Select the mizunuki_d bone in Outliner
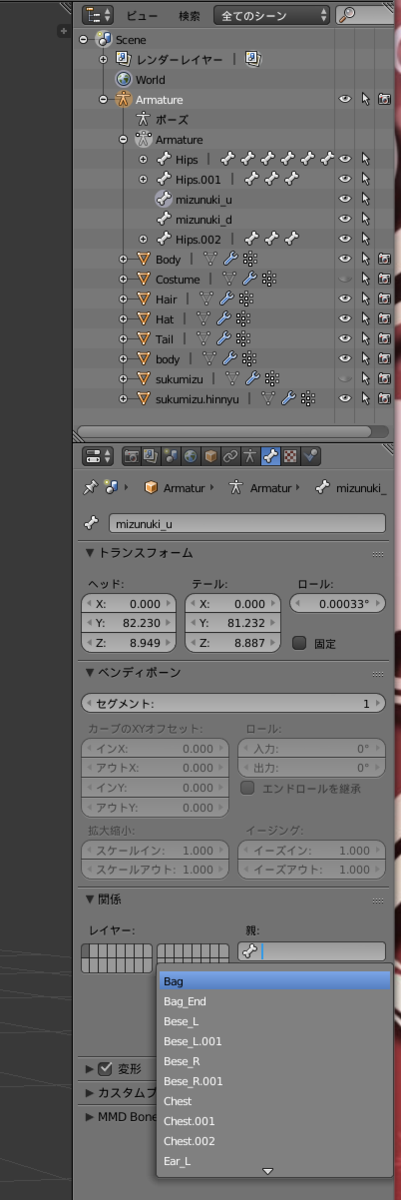401x1200 pixels. 203,220
